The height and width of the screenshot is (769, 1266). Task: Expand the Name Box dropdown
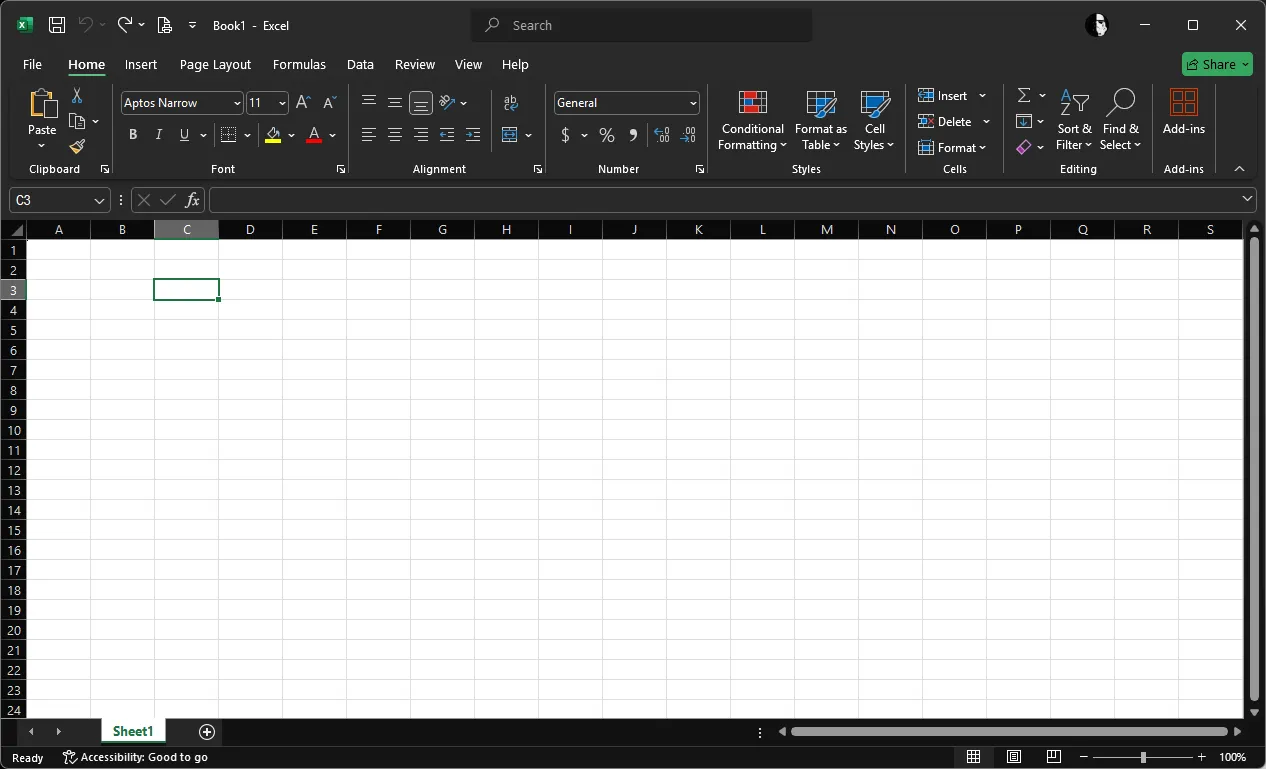point(99,200)
